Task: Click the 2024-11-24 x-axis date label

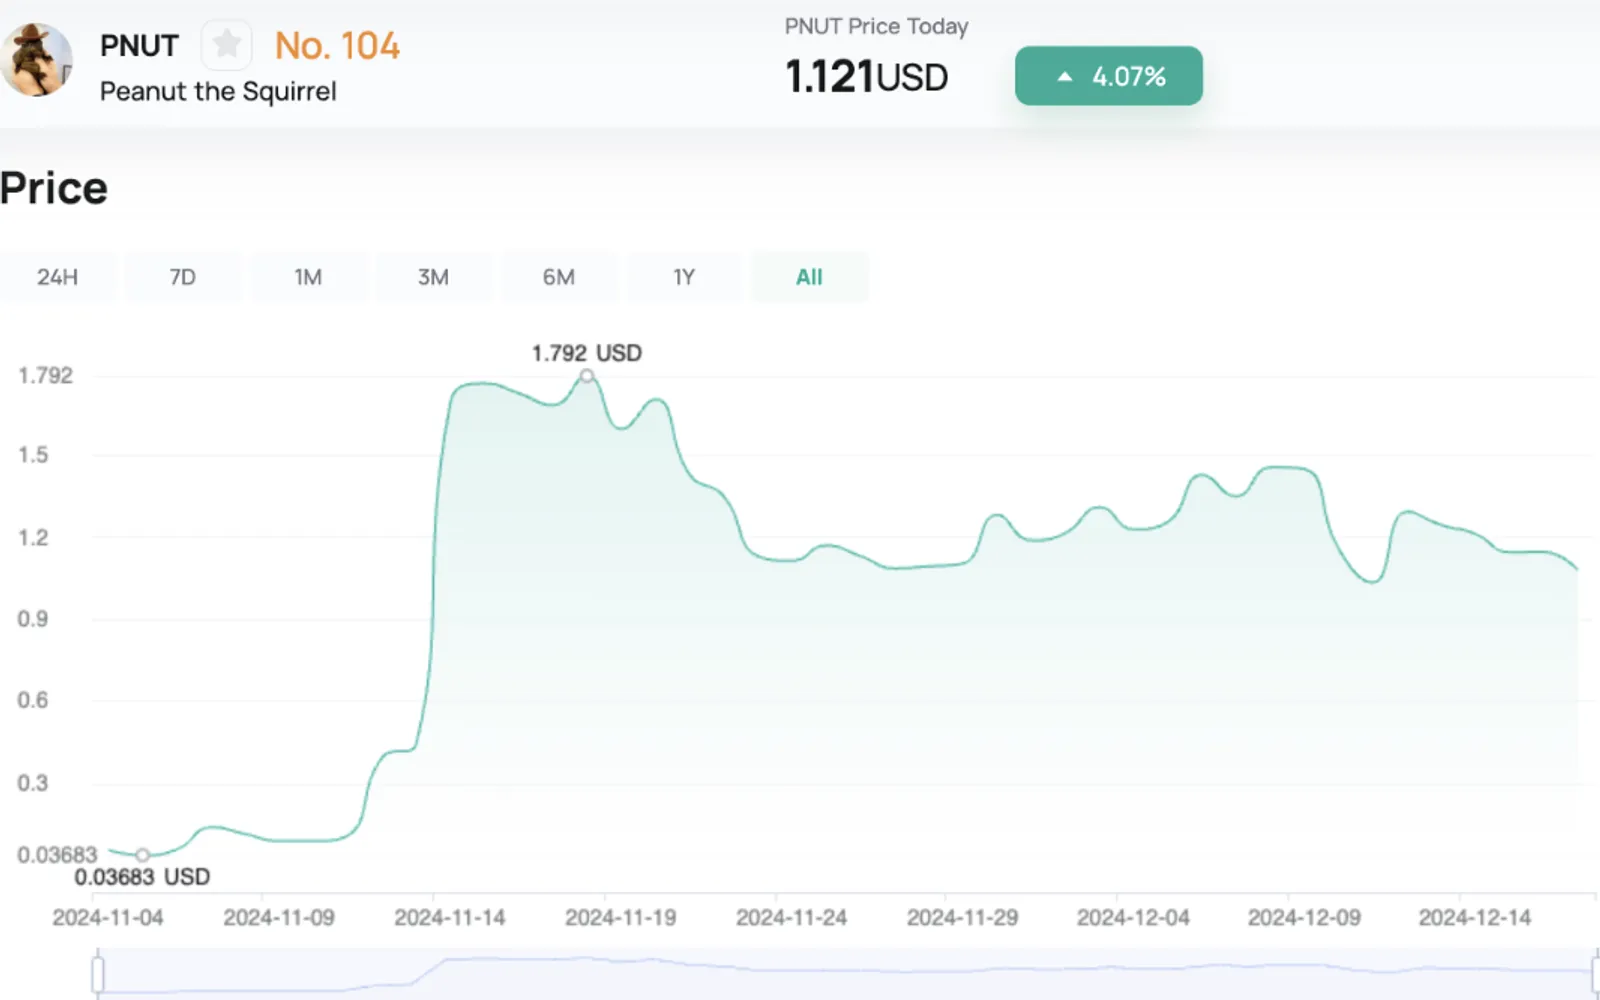Action: [x=792, y=918]
